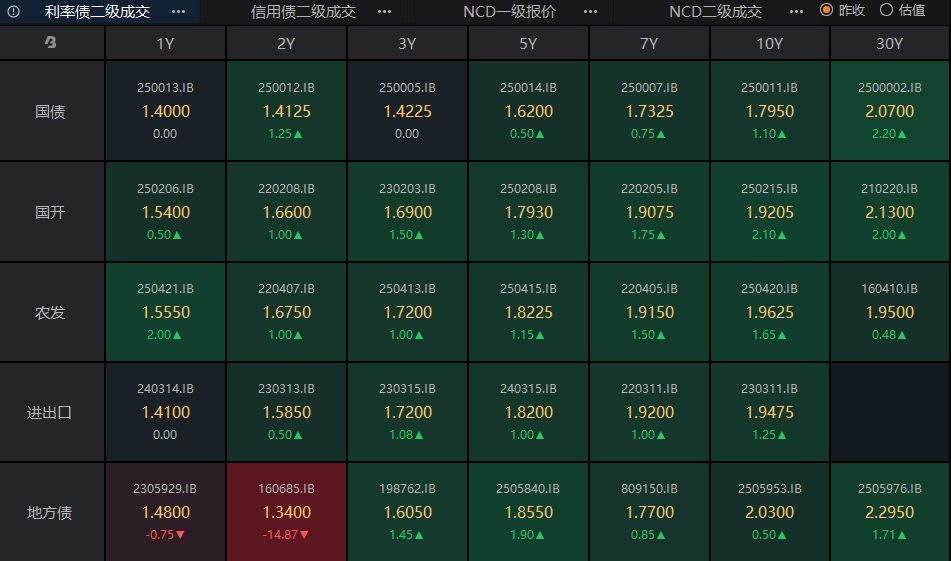Open bond cell 250013.IB
This screenshot has width=951, height=561.
pos(165,110)
